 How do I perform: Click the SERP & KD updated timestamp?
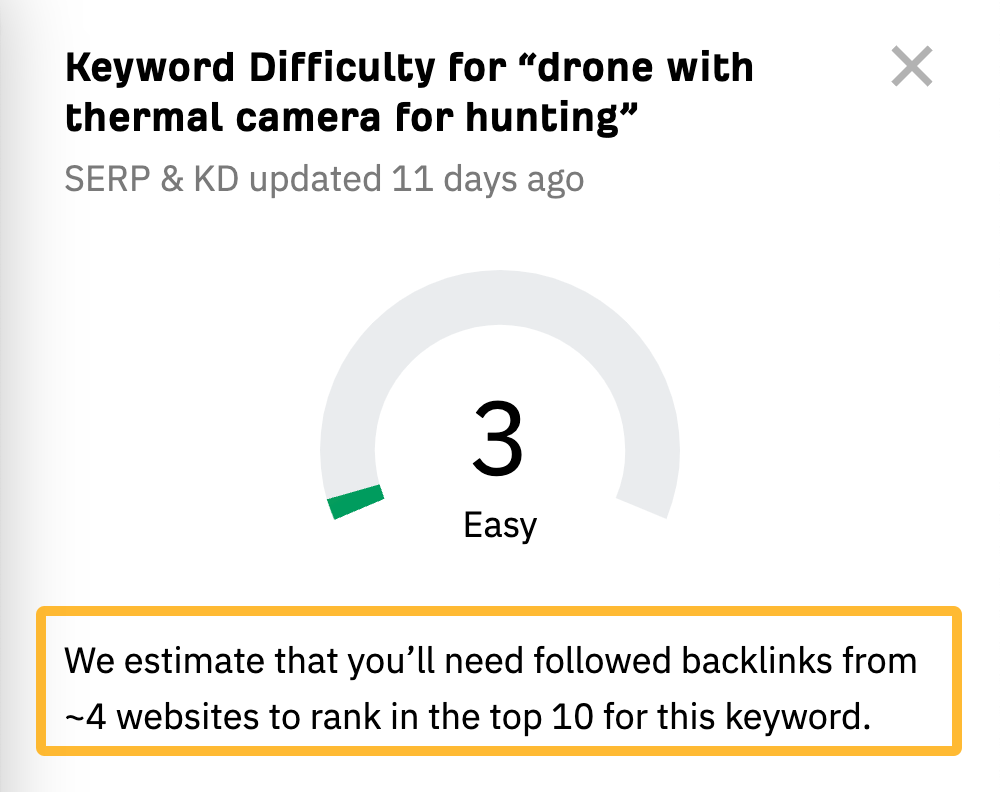324,178
